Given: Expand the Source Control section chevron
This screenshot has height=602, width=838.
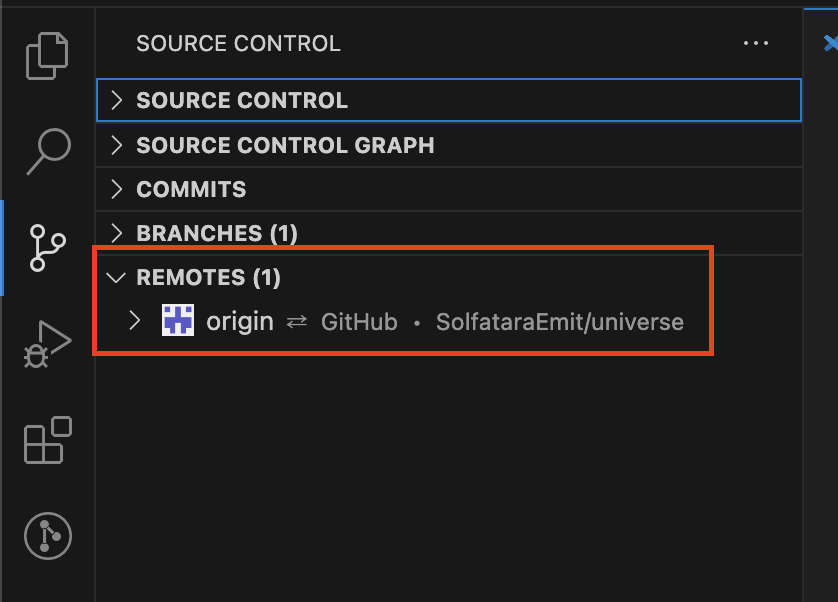Looking at the screenshot, I should pos(117,100).
